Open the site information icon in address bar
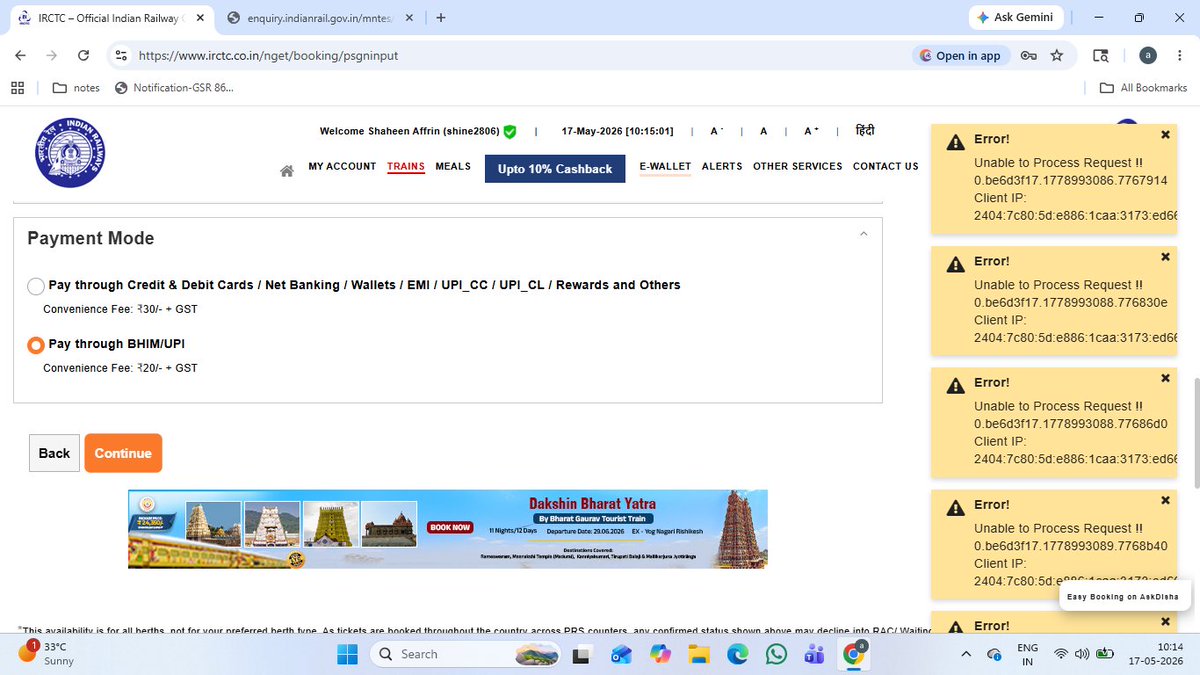 [x=121, y=56]
